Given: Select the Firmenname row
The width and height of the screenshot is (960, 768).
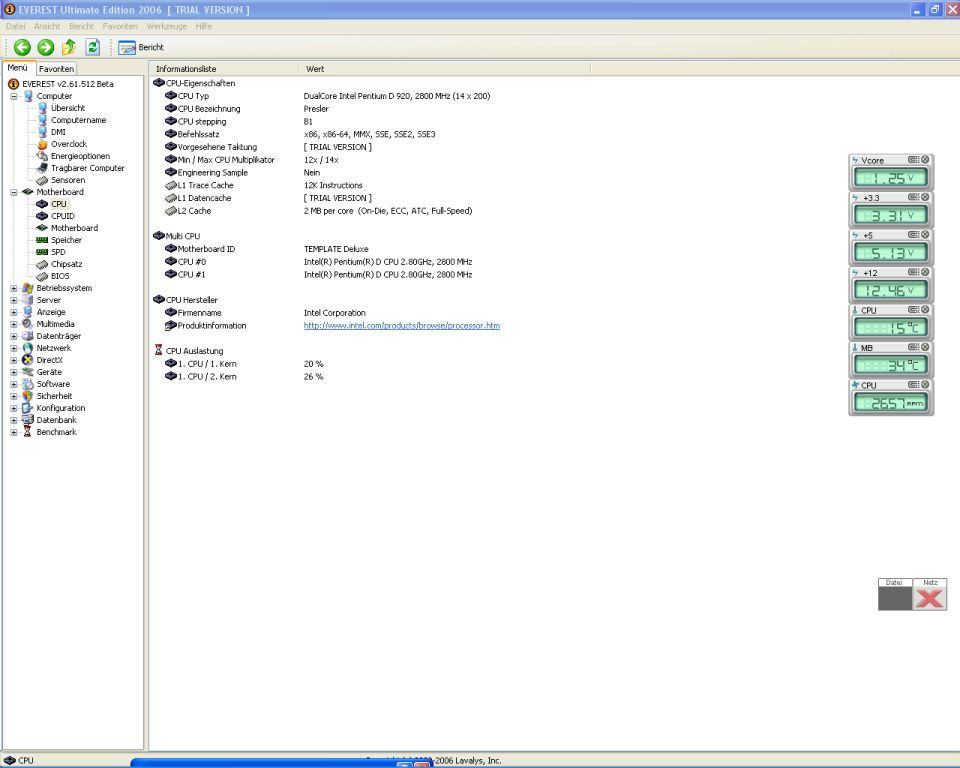Looking at the screenshot, I should (265, 313).
